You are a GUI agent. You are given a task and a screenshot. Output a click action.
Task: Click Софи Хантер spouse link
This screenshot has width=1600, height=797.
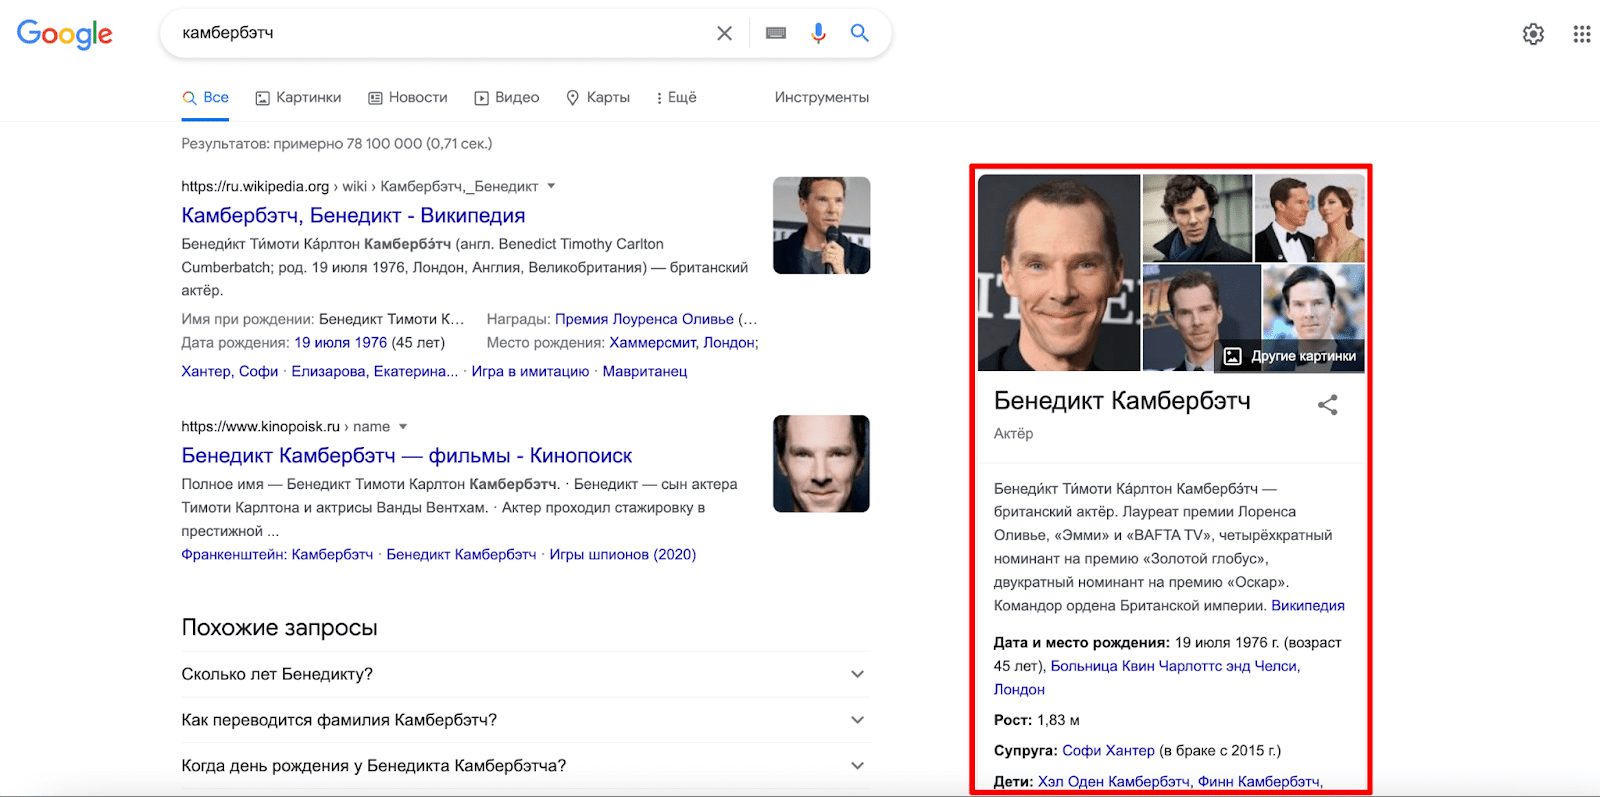1108,750
